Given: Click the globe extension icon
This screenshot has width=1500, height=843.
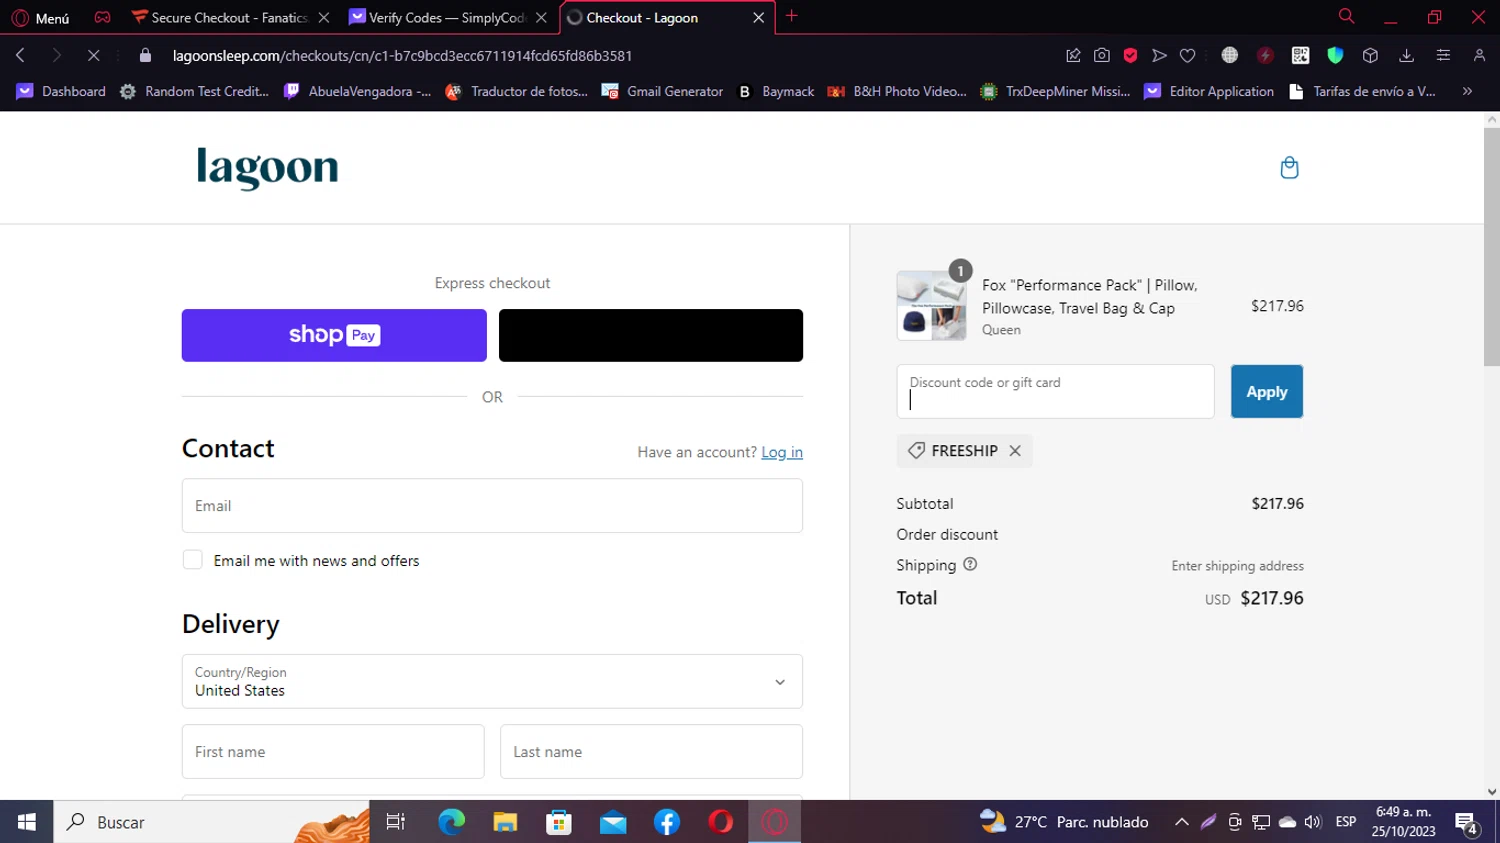Looking at the screenshot, I should [1230, 55].
